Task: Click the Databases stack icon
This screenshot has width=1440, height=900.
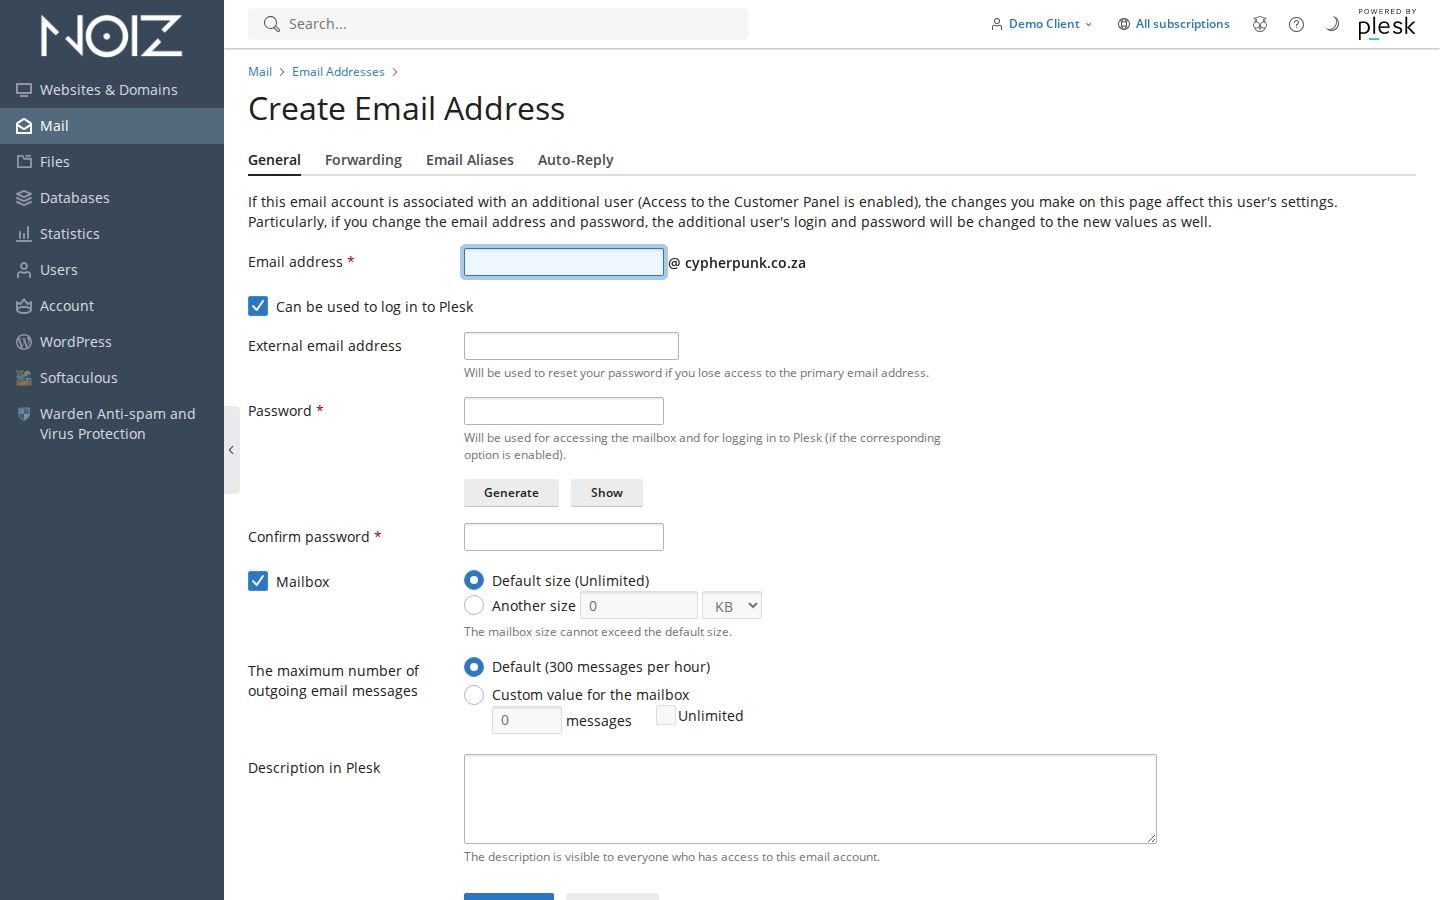Action: tap(24, 198)
